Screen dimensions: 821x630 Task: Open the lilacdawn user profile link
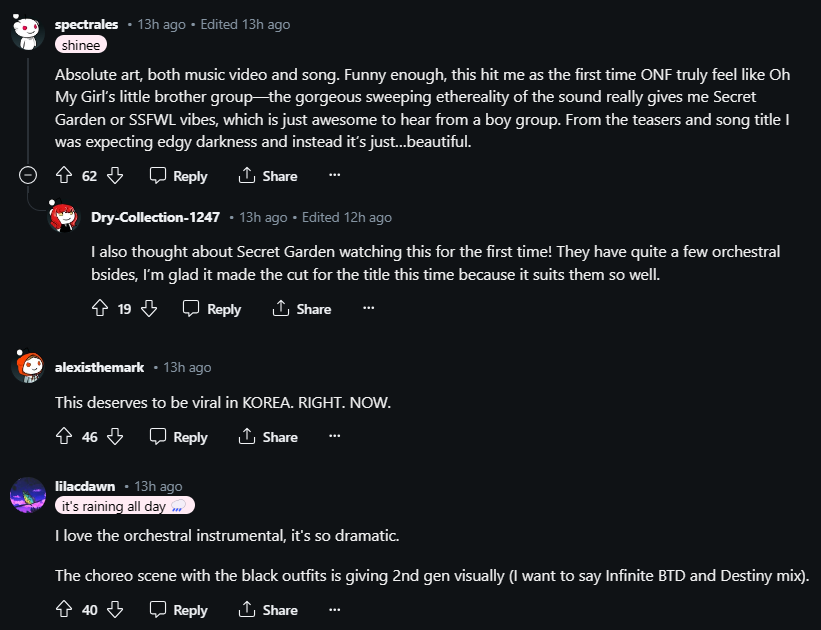(x=85, y=486)
